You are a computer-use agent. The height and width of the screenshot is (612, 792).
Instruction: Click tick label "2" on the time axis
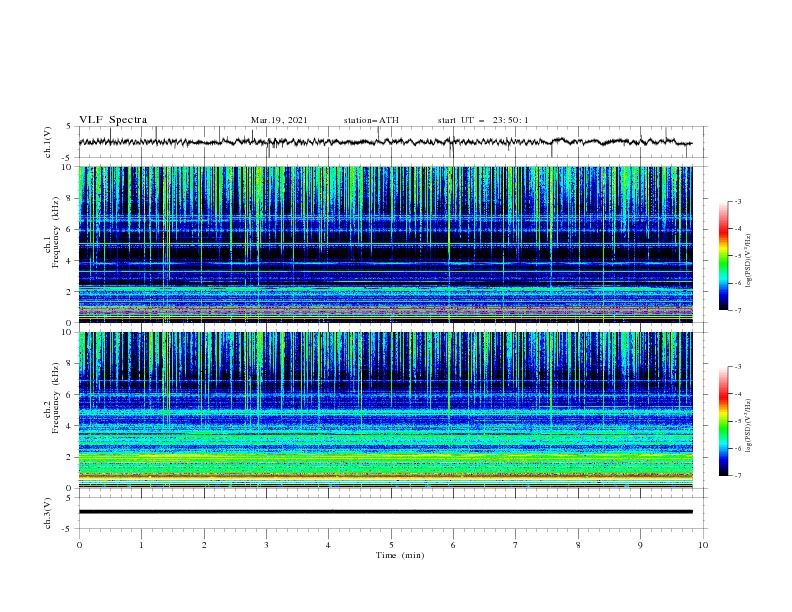pyautogui.click(x=204, y=545)
